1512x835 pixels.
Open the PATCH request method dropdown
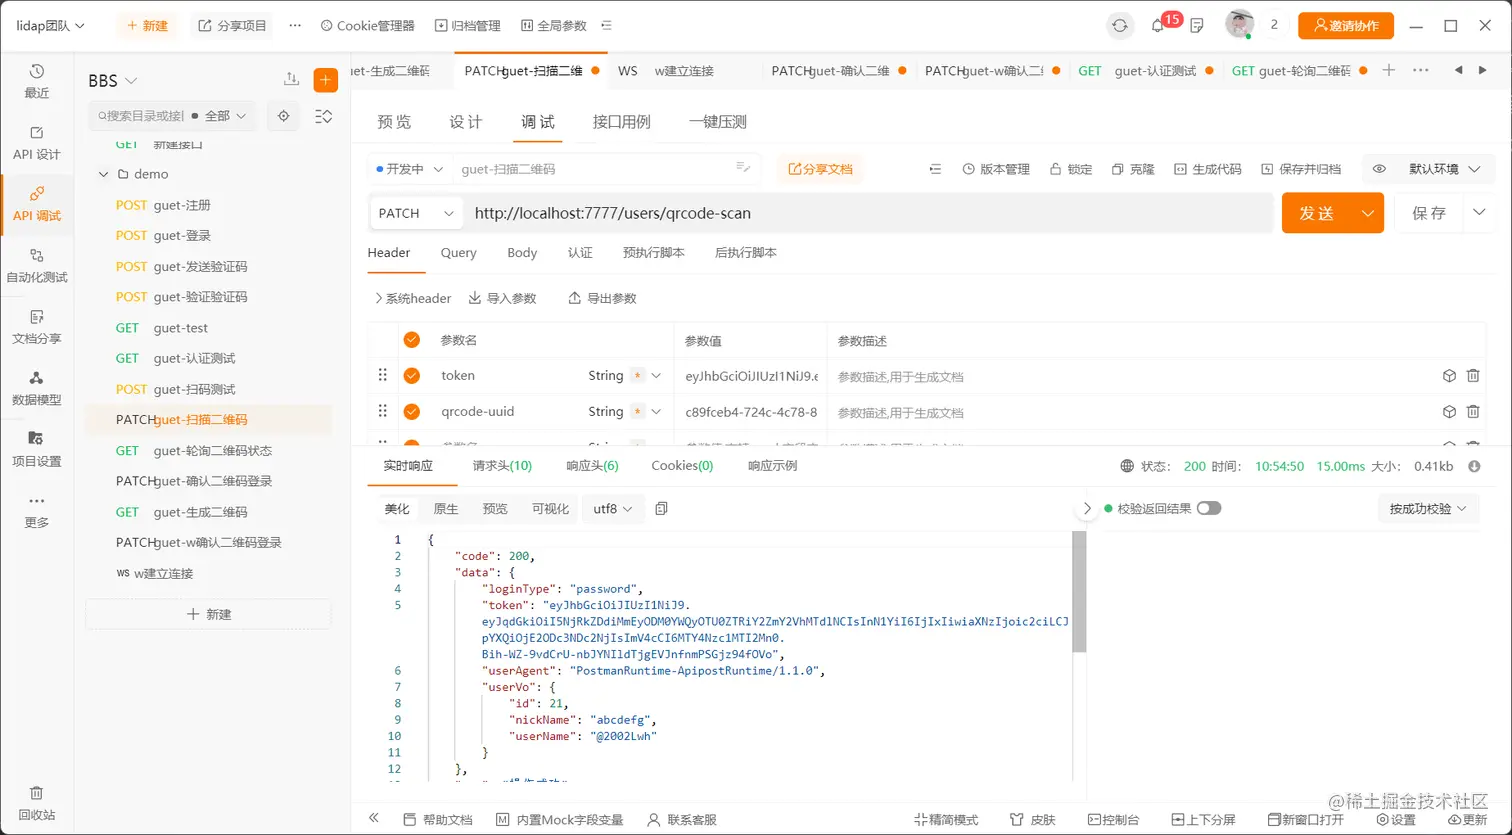416,213
